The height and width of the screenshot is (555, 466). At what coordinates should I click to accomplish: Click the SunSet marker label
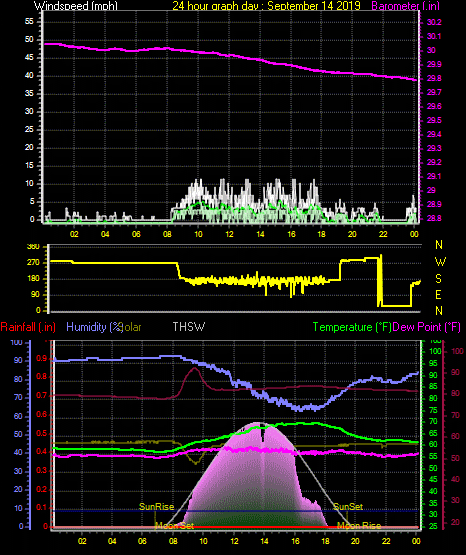point(348,507)
